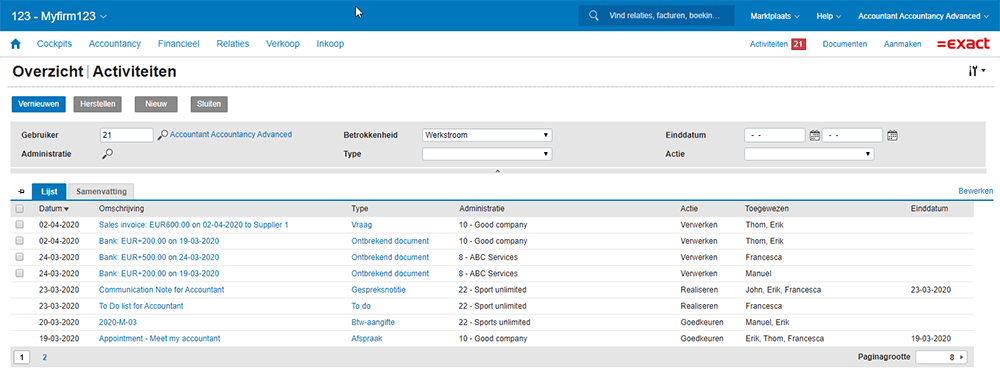Click the Sluiten button
Viewport: 1000px width, 377px height.
[209, 104]
